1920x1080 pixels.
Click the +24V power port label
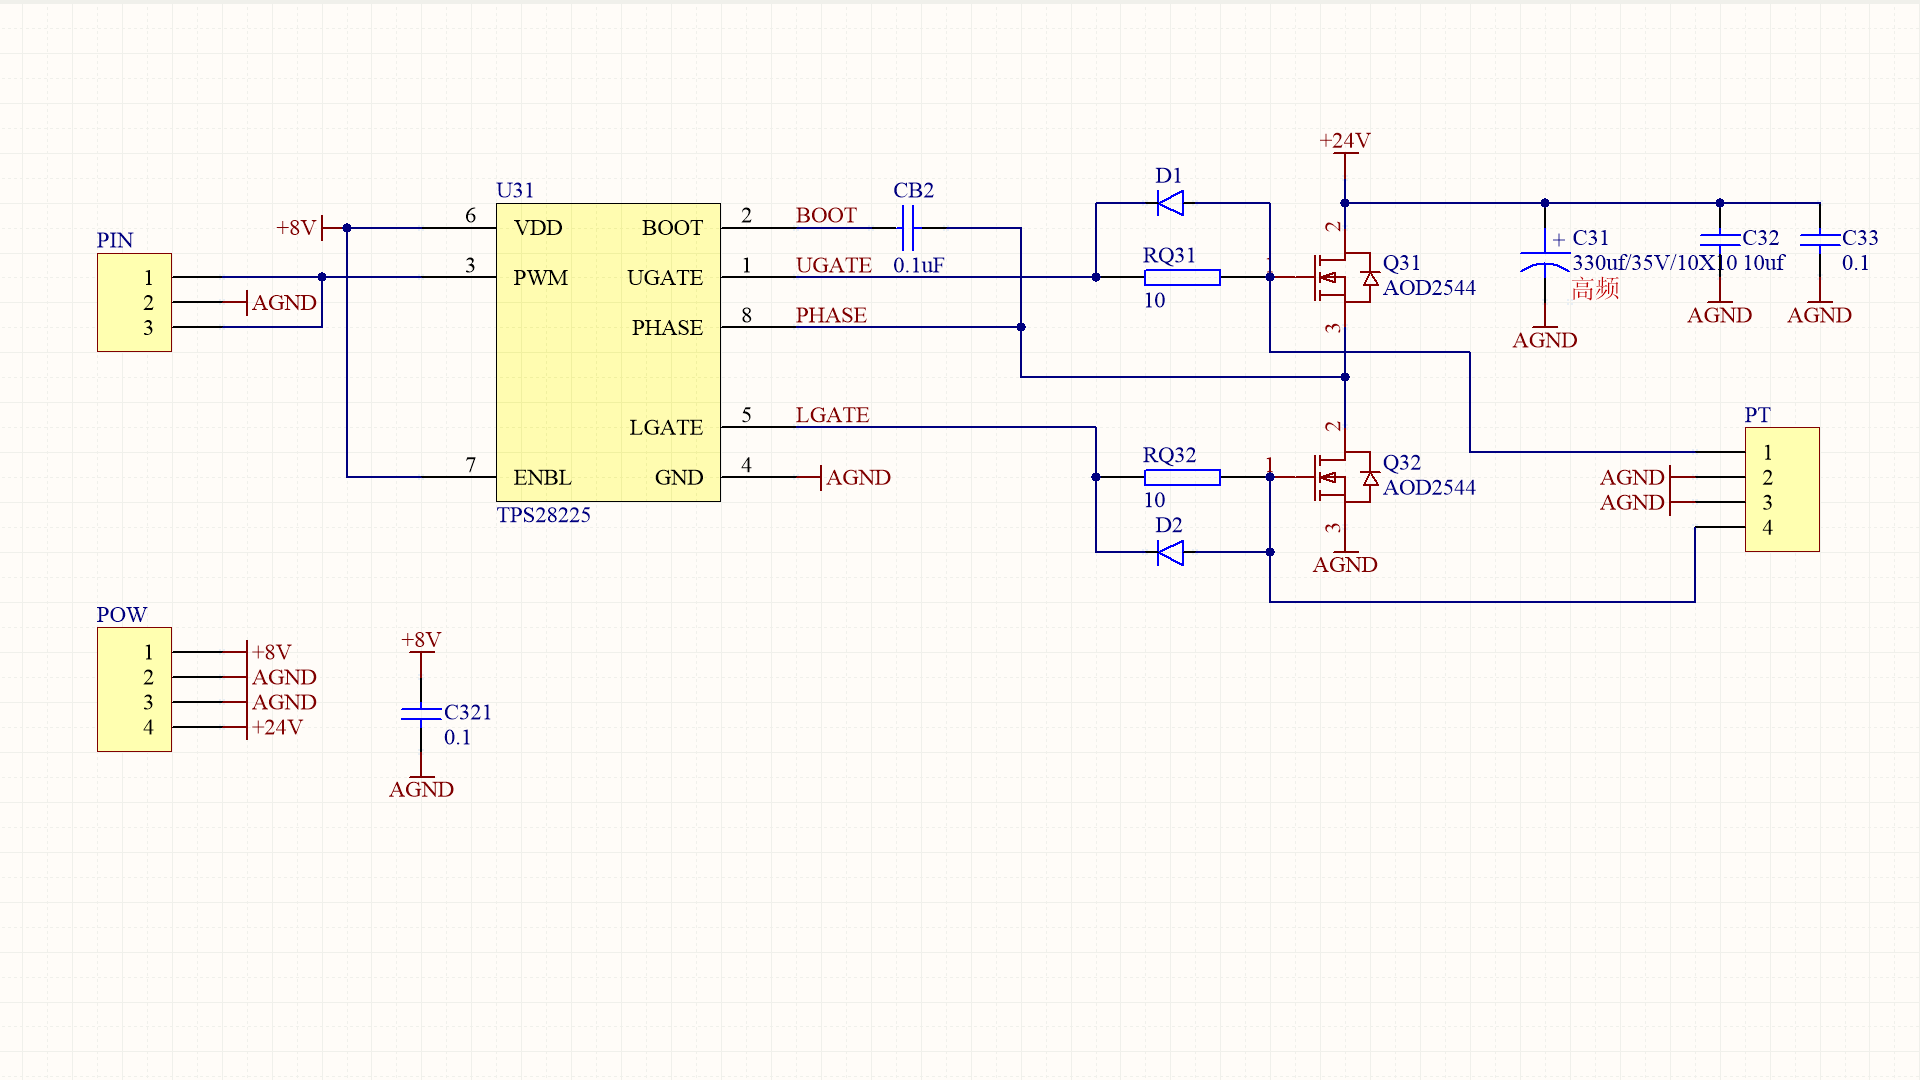coord(1344,141)
